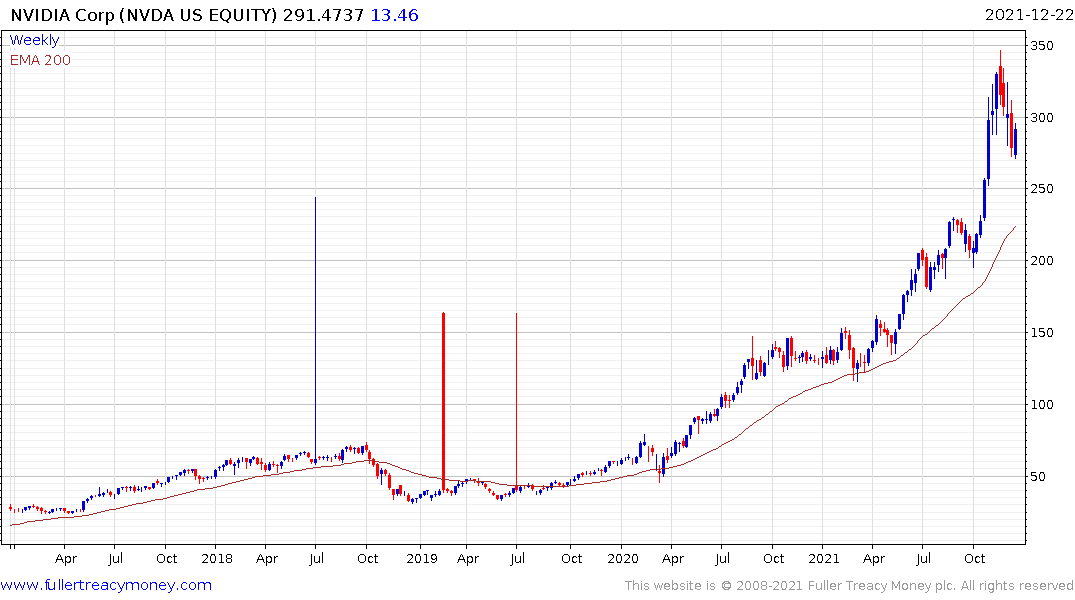Click the price change value 13.46

pyautogui.click(x=394, y=15)
